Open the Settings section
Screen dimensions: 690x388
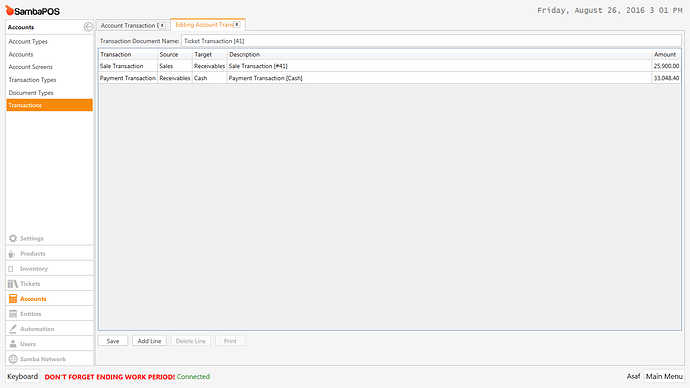49,238
